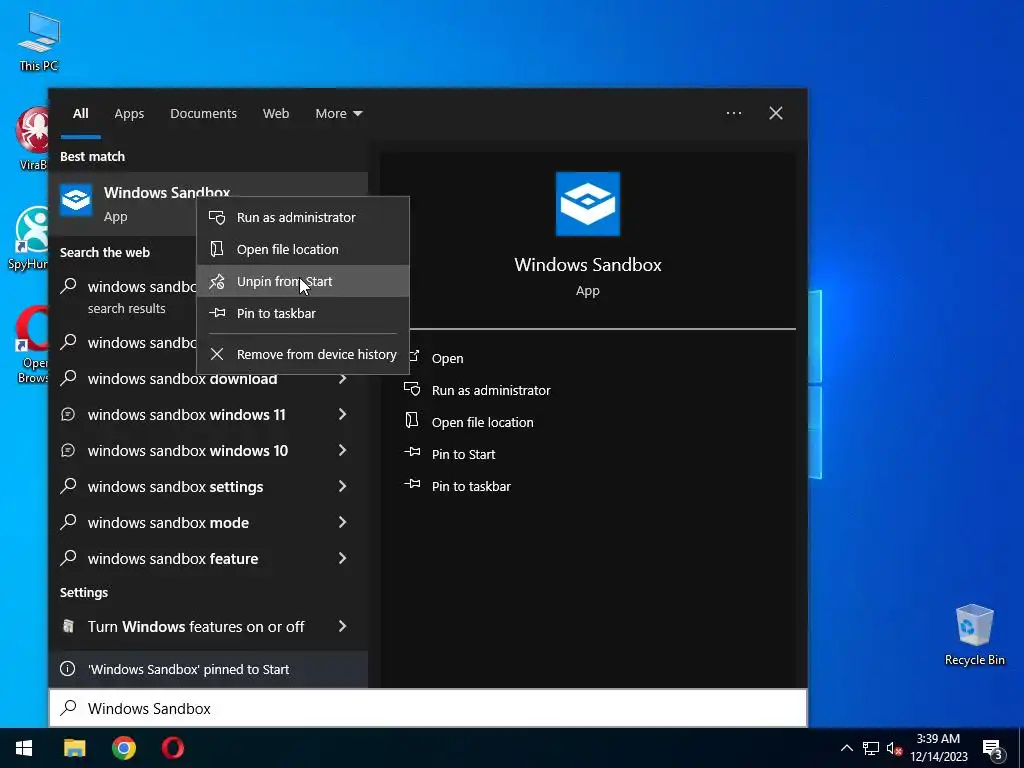Click the chat icon beside windows sandbox windows 11
Screen dimensions: 1024x768
click(x=68, y=415)
